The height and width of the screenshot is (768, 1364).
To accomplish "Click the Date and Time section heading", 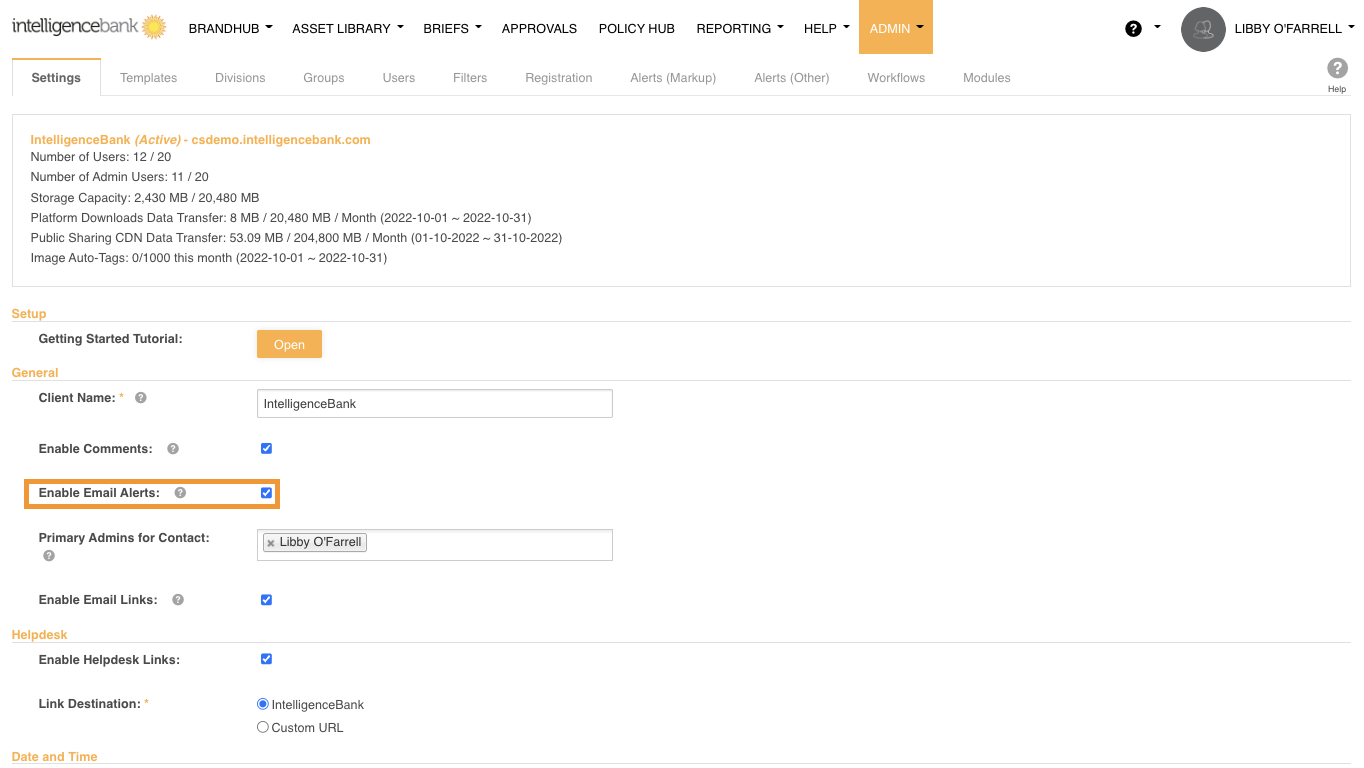I will 54,757.
